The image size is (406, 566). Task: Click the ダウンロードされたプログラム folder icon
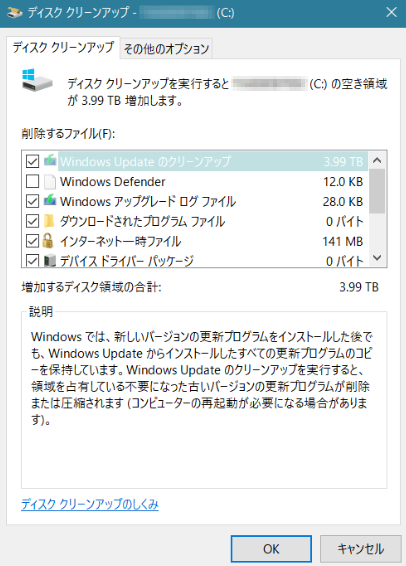pos(49,221)
